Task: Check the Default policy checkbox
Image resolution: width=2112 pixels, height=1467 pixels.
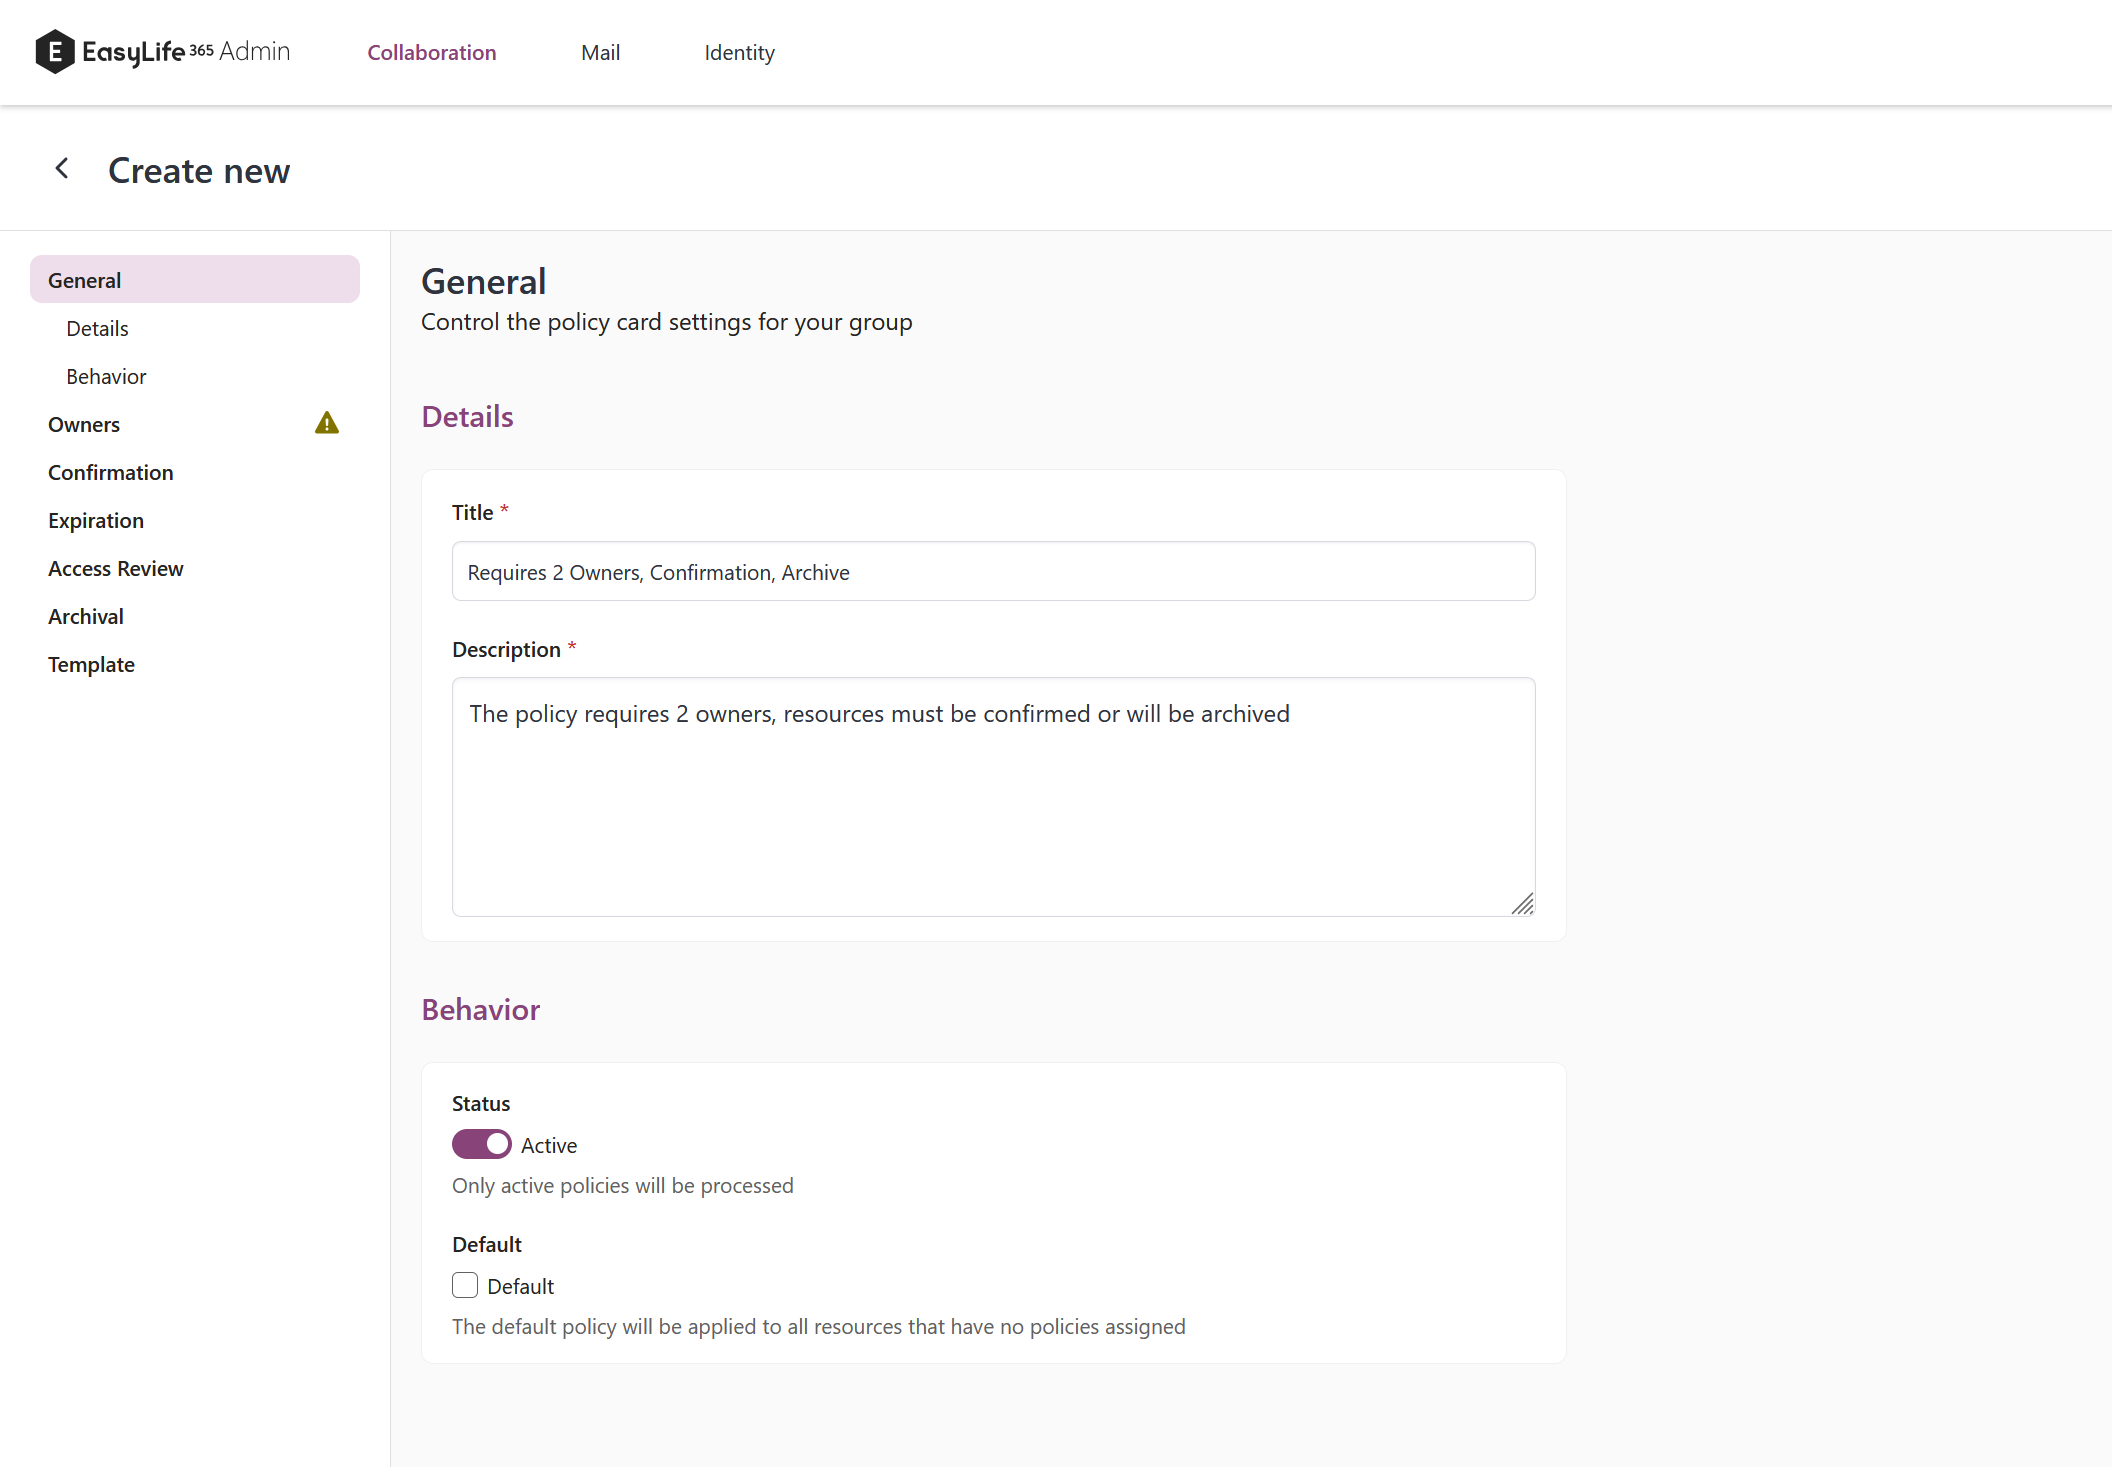Action: [x=465, y=1285]
